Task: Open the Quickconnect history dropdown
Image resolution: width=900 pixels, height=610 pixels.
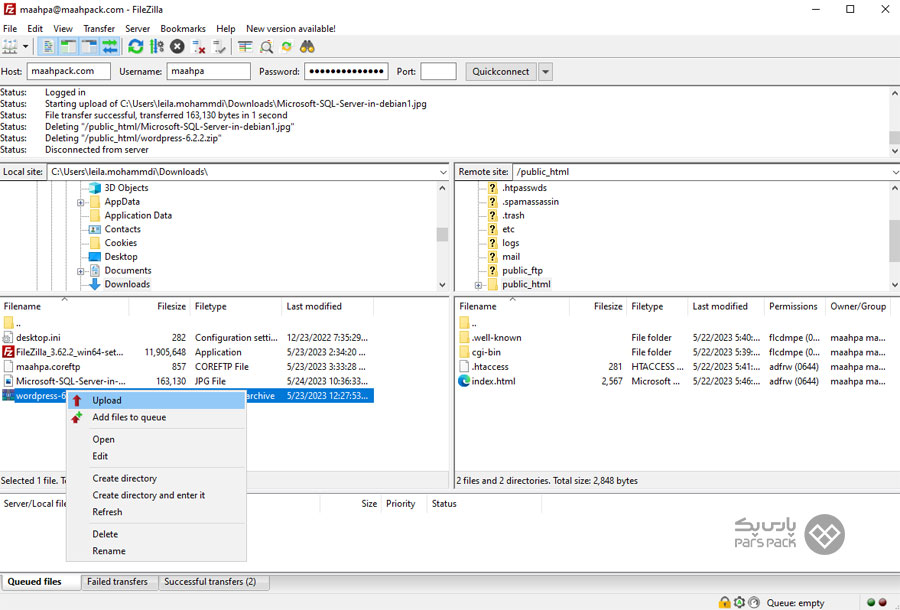Action: (x=545, y=72)
